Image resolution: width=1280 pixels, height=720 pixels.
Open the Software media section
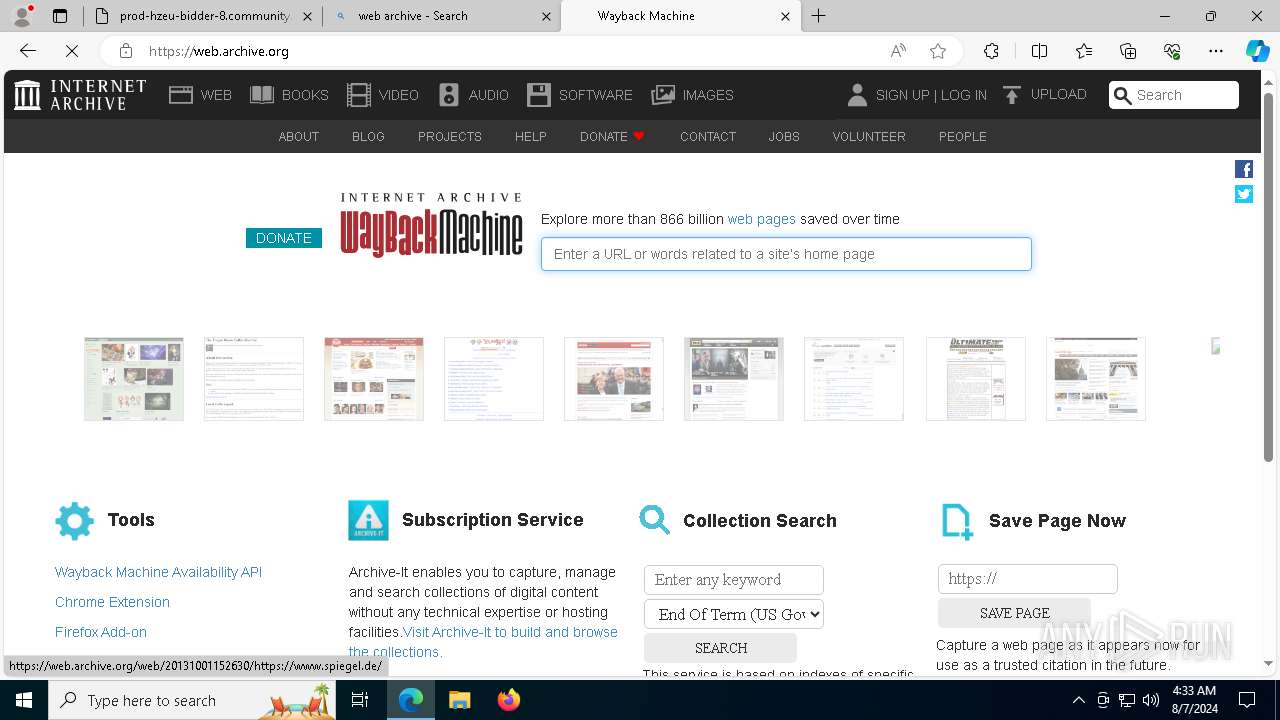(580, 95)
